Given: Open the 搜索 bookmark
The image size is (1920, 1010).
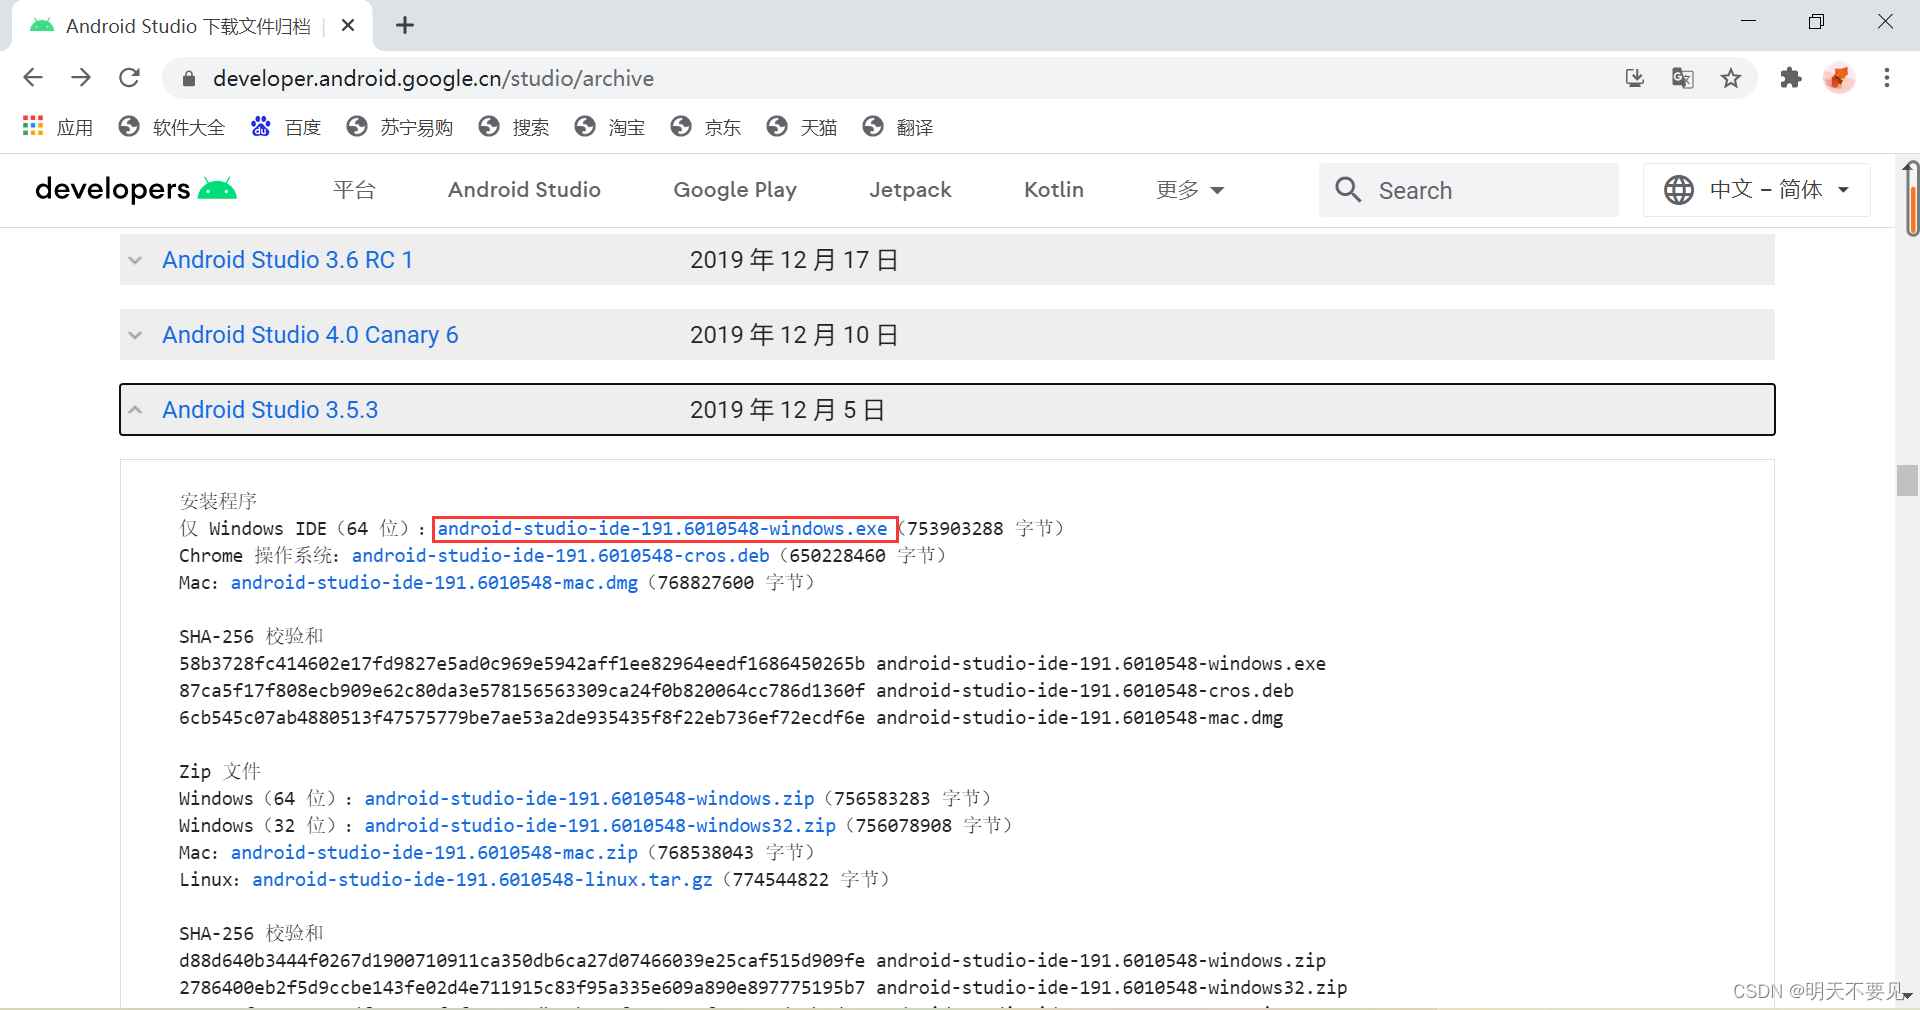Looking at the screenshot, I should point(514,127).
